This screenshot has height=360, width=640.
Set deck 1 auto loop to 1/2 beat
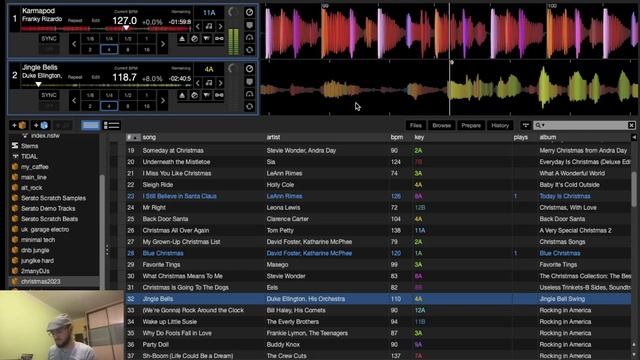click(x=128, y=39)
